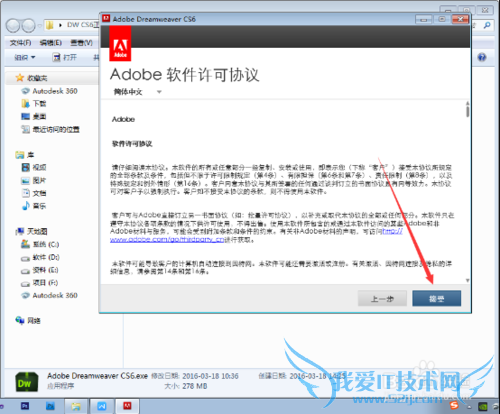Select 桌面 (Desktop) in the sidebar

[34, 117]
